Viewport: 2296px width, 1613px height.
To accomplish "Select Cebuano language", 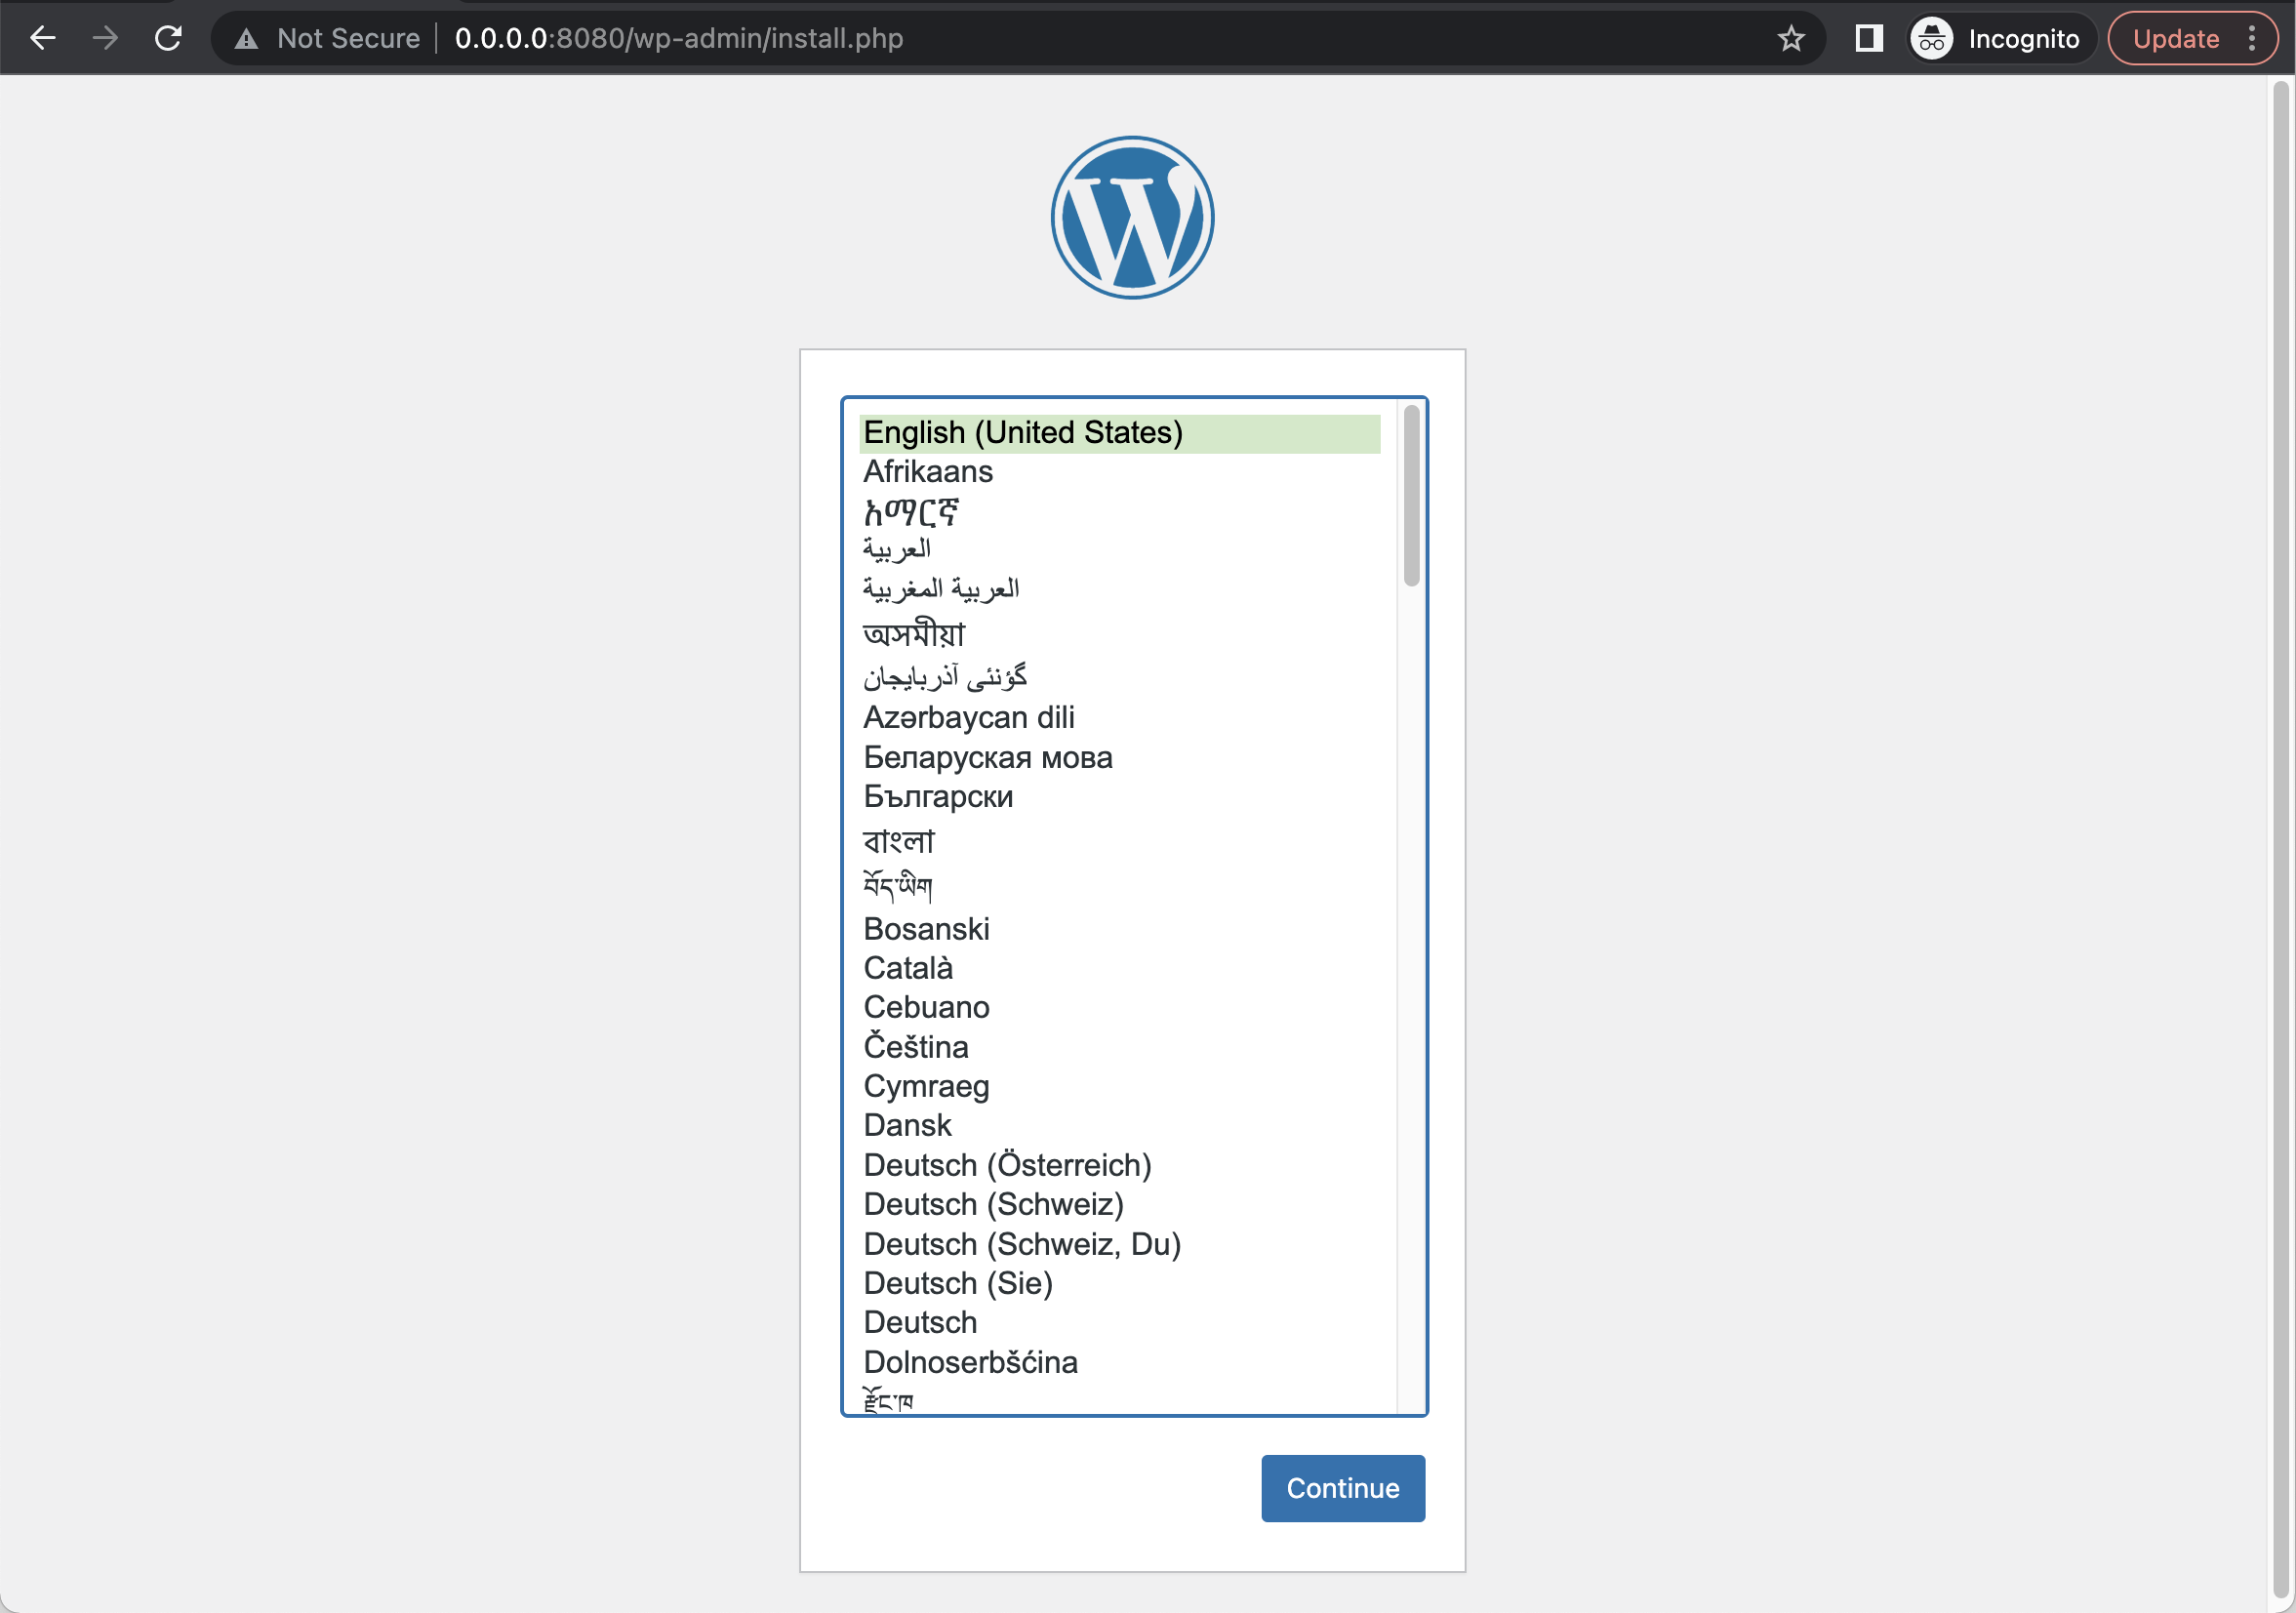I will [1119, 1007].
